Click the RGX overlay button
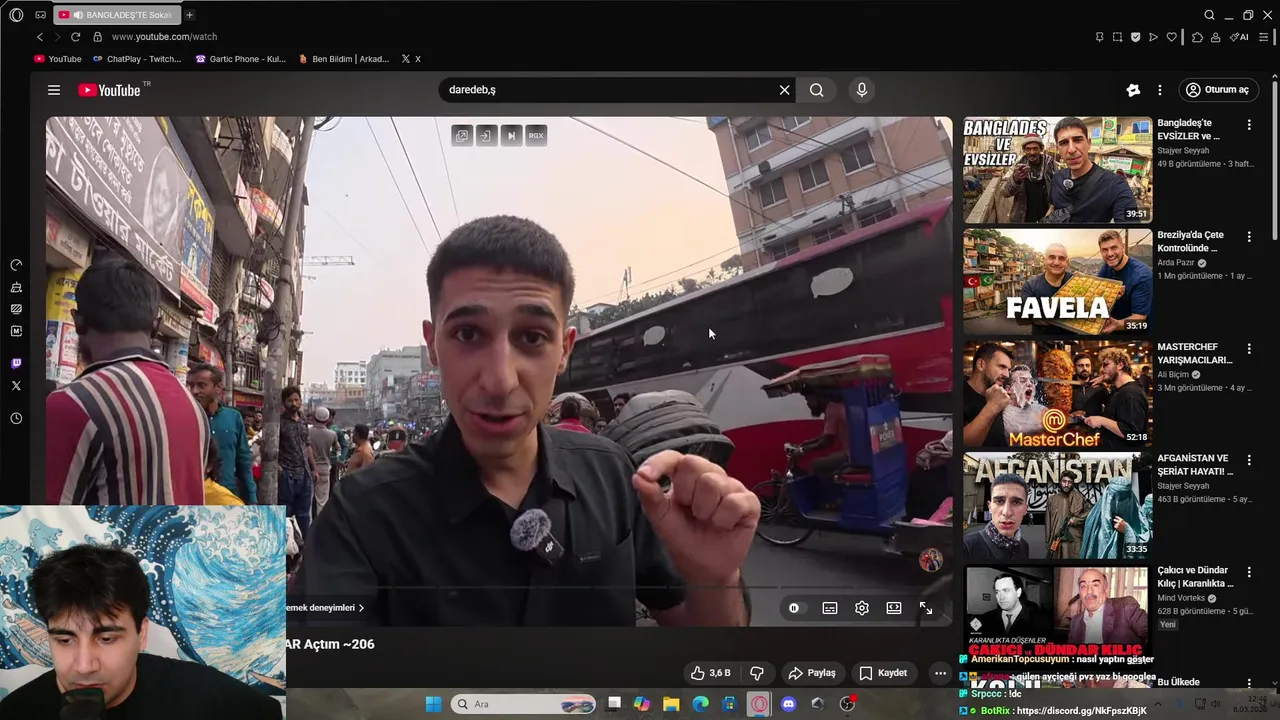1280x720 pixels. point(536,136)
